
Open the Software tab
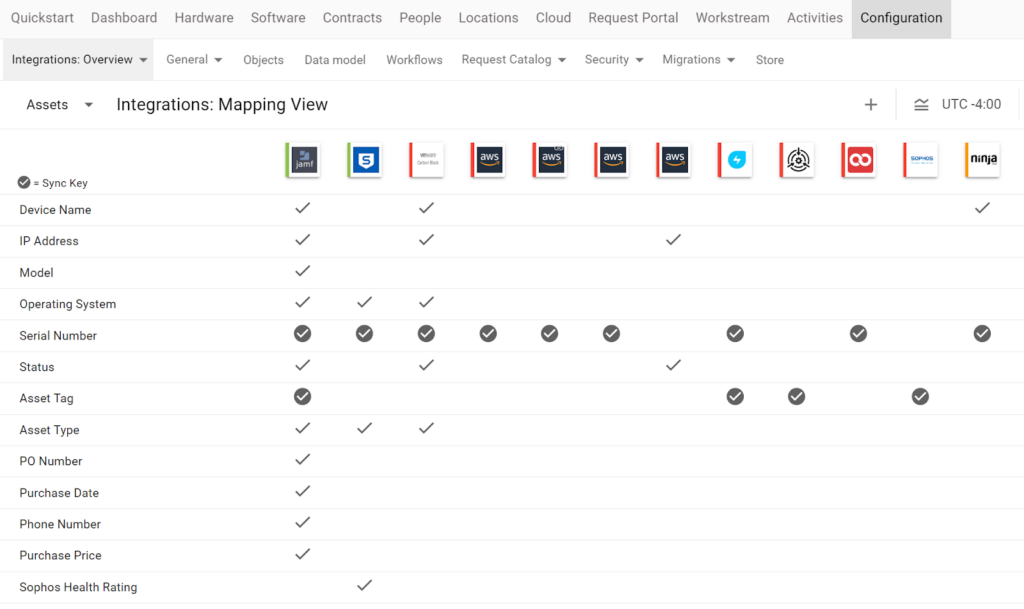coord(278,18)
